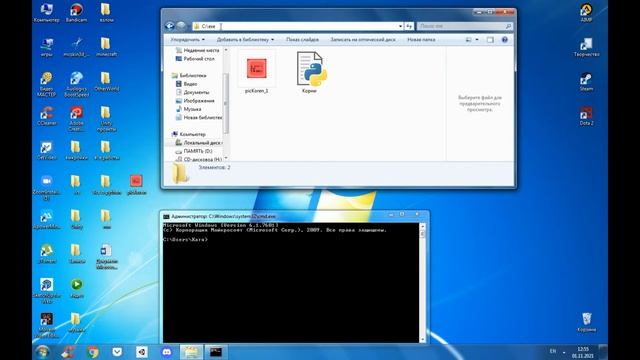Click the Explorer search box
The image size is (640, 360).
coord(464,26)
